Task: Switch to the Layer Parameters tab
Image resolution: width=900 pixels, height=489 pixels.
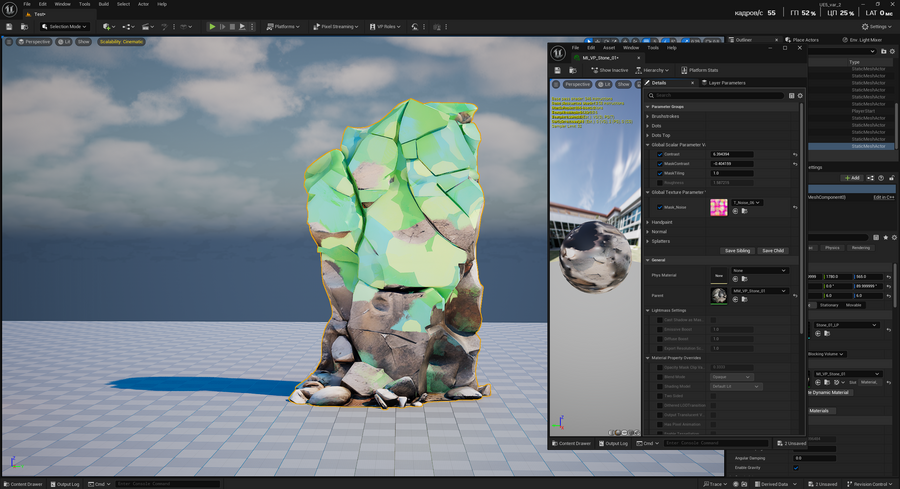Action: 726,83
